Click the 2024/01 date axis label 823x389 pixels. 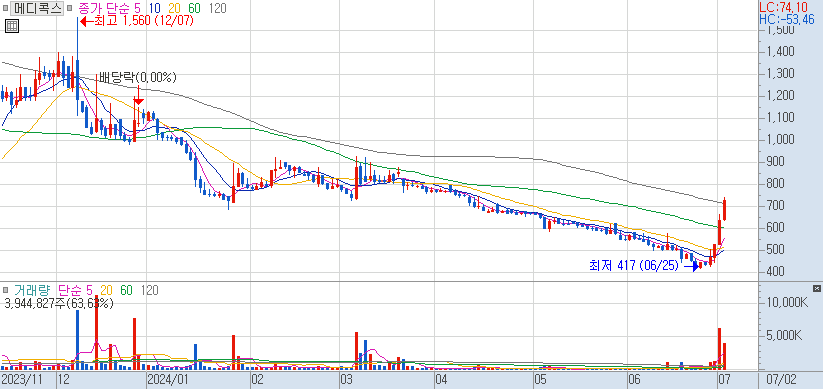pos(167,379)
